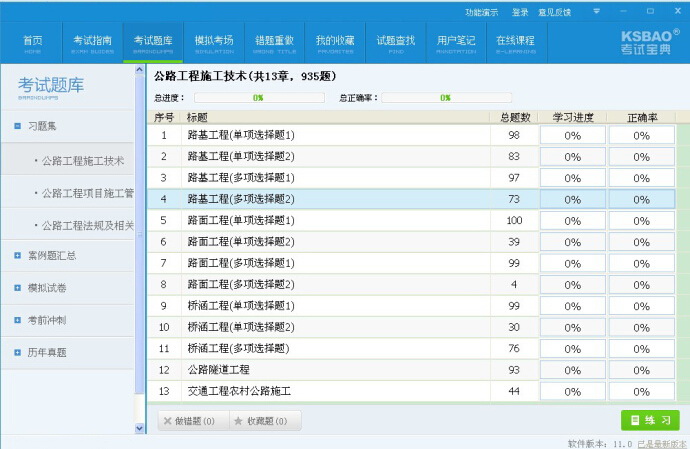This screenshot has width=690, height=449.
Task: Open the 在线课程 tab
Action: 516,43
